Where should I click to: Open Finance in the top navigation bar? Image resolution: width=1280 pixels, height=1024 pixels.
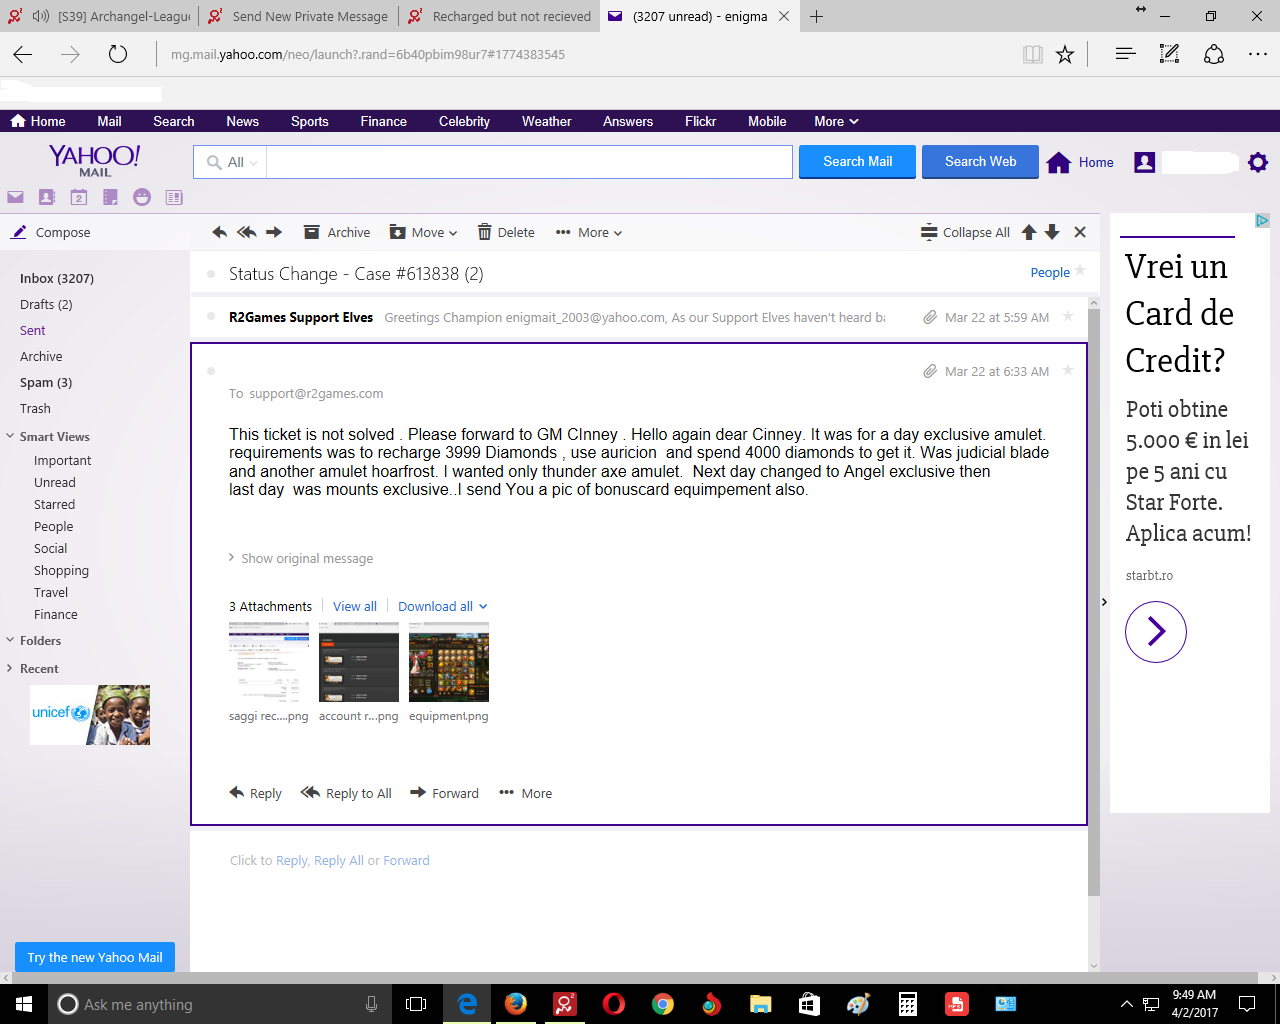coord(383,121)
